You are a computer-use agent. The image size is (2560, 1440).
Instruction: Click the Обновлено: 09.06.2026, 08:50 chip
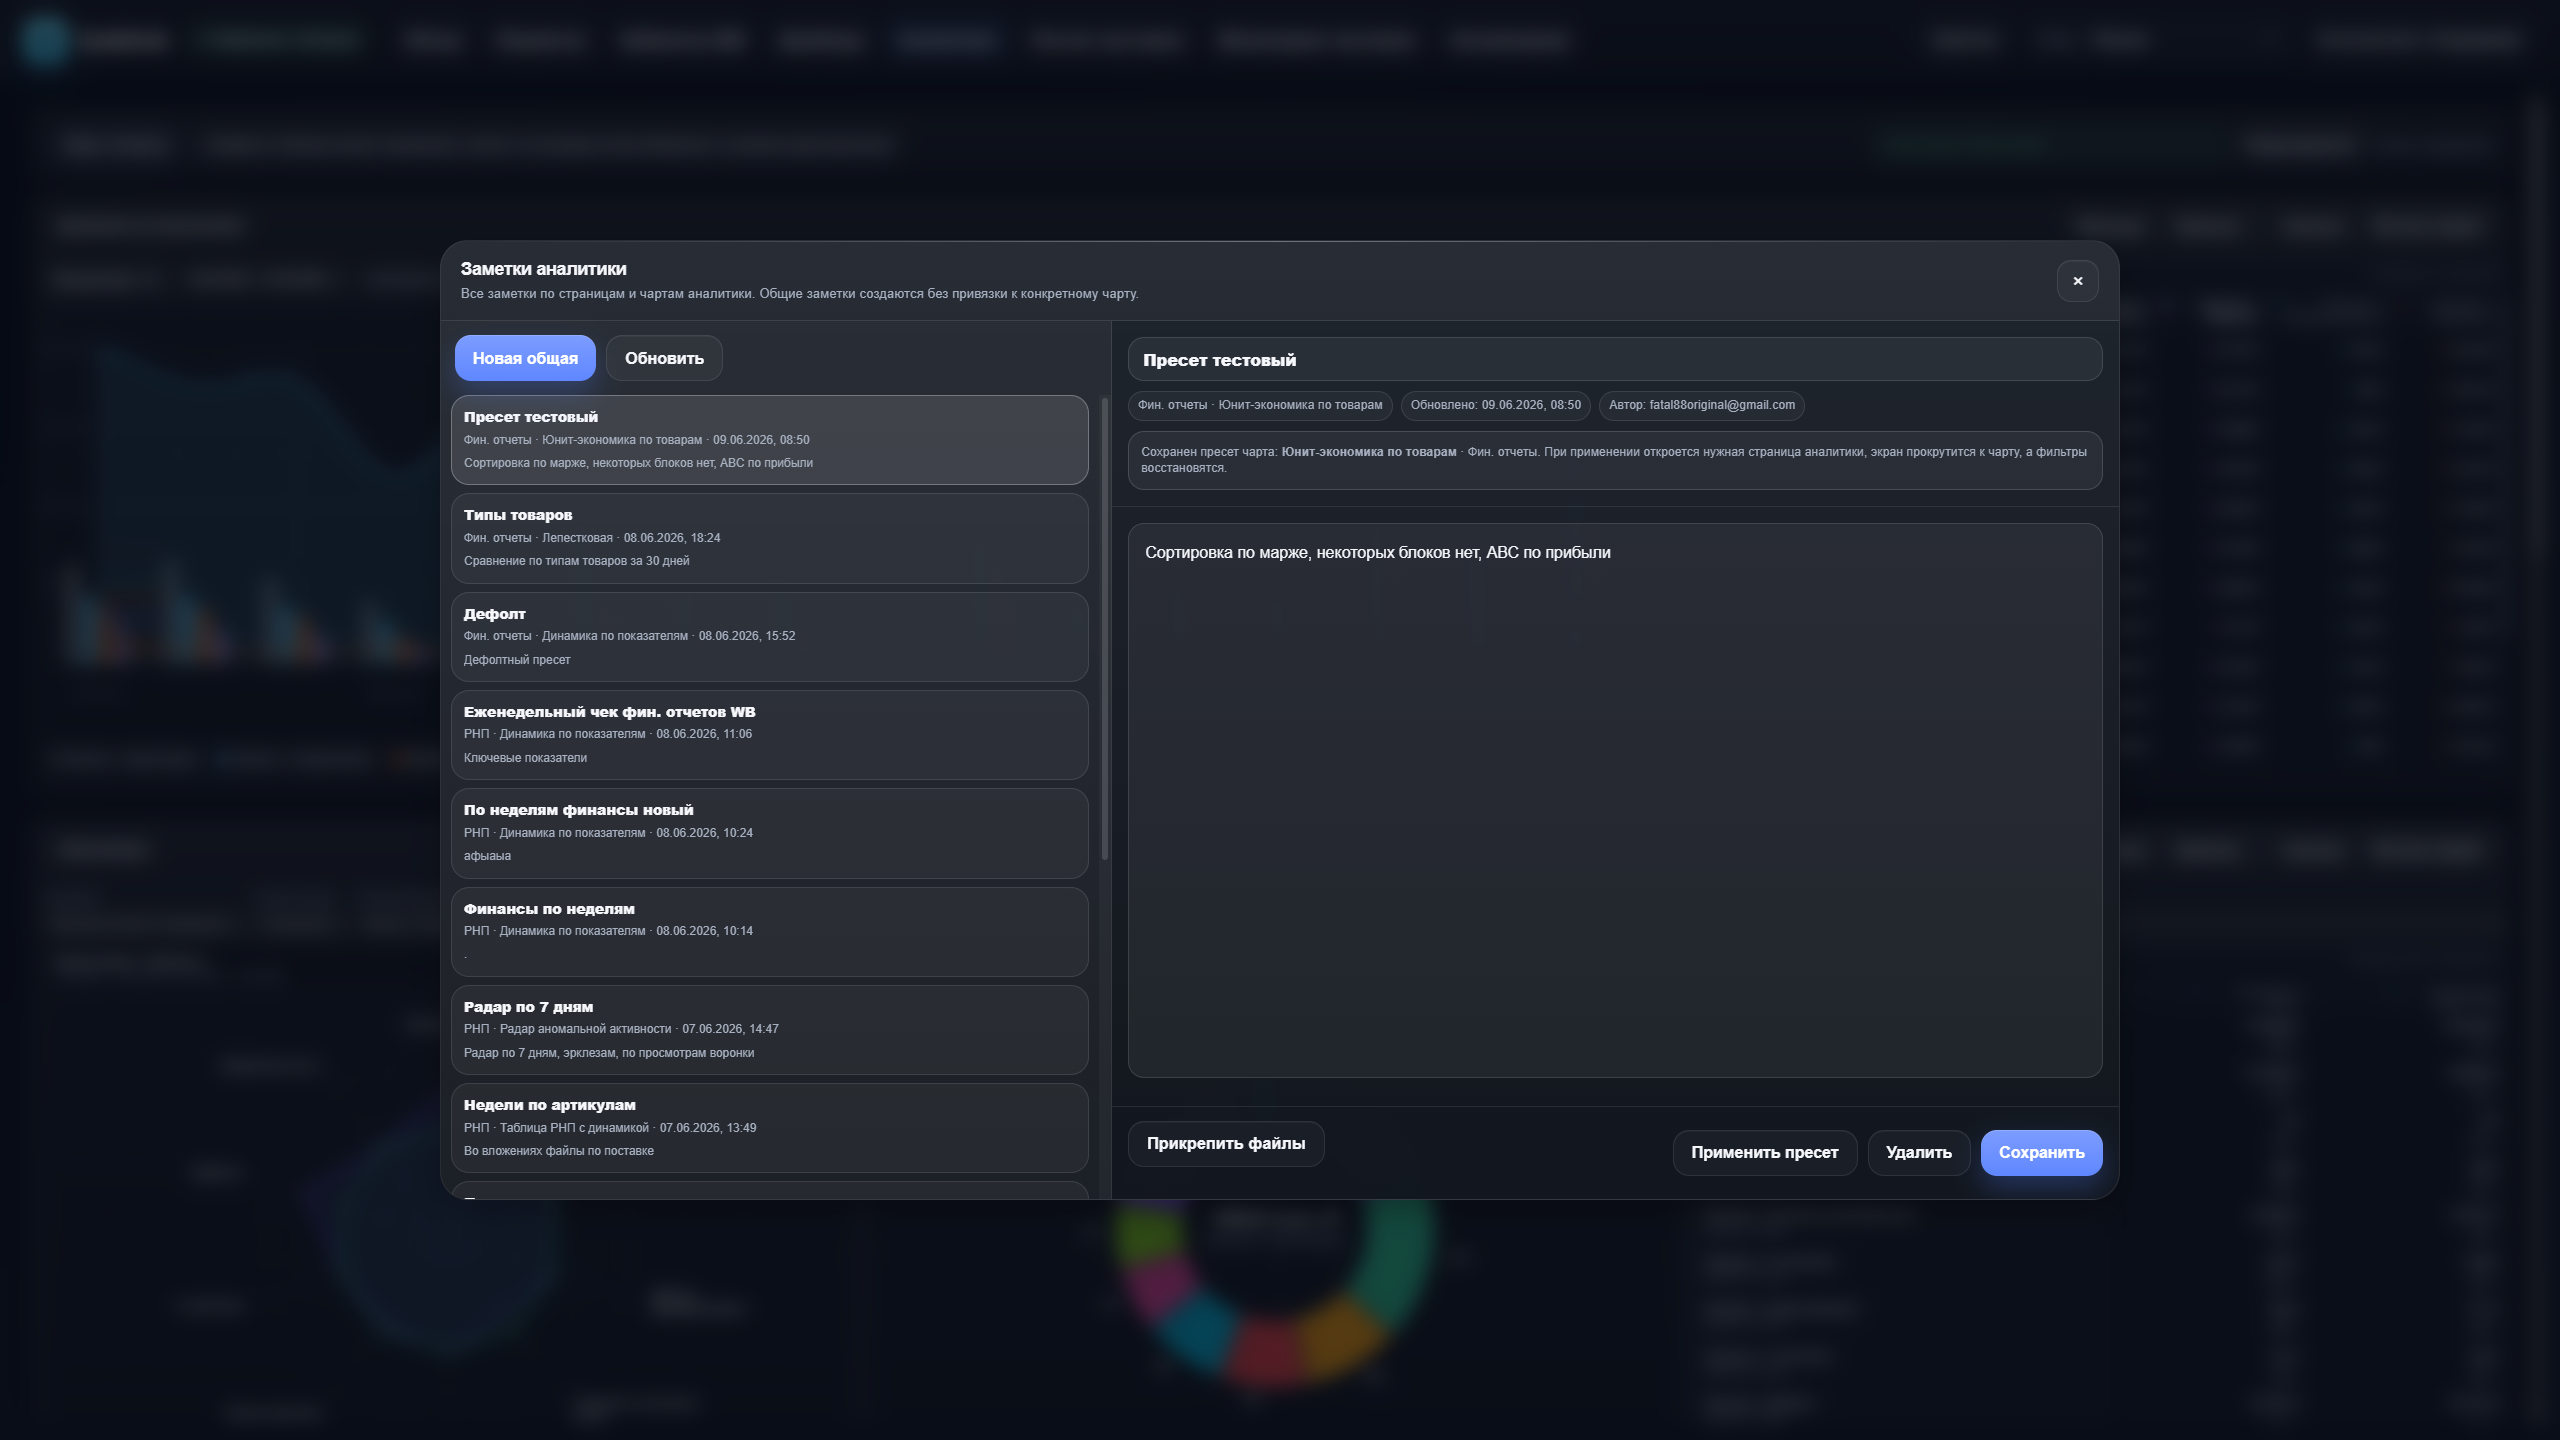pyautogui.click(x=1496, y=405)
